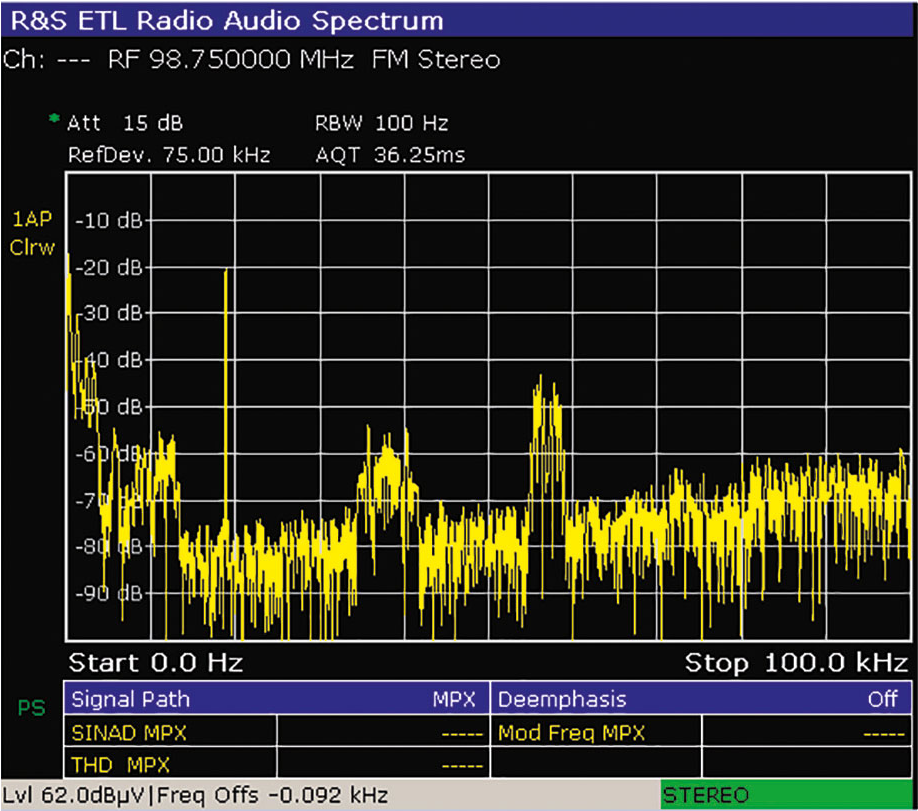This screenshot has width=918, height=811.
Task: Click the STEREO status indicator
Action: click(705, 795)
